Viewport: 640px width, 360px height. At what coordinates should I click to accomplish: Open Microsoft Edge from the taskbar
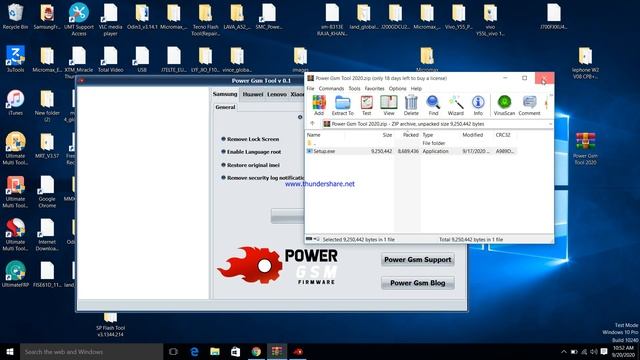click(194, 352)
